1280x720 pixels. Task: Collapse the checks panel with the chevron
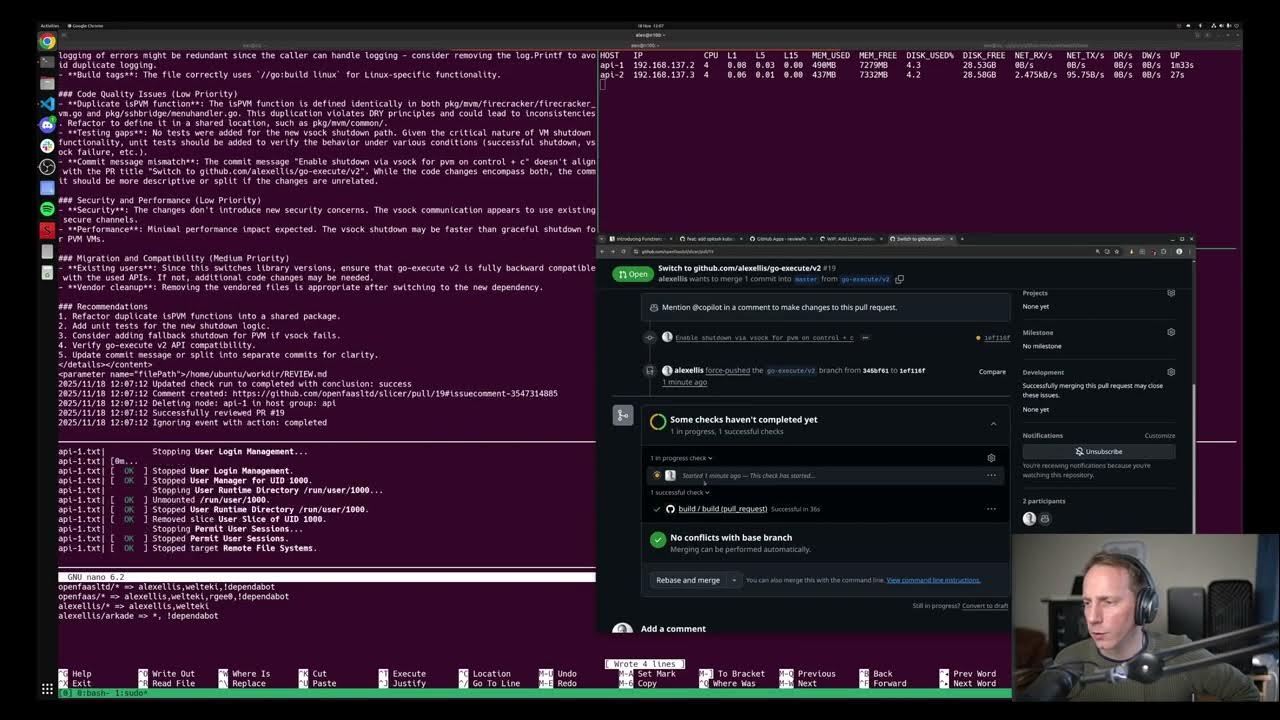pyautogui.click(x=993, y=422)
